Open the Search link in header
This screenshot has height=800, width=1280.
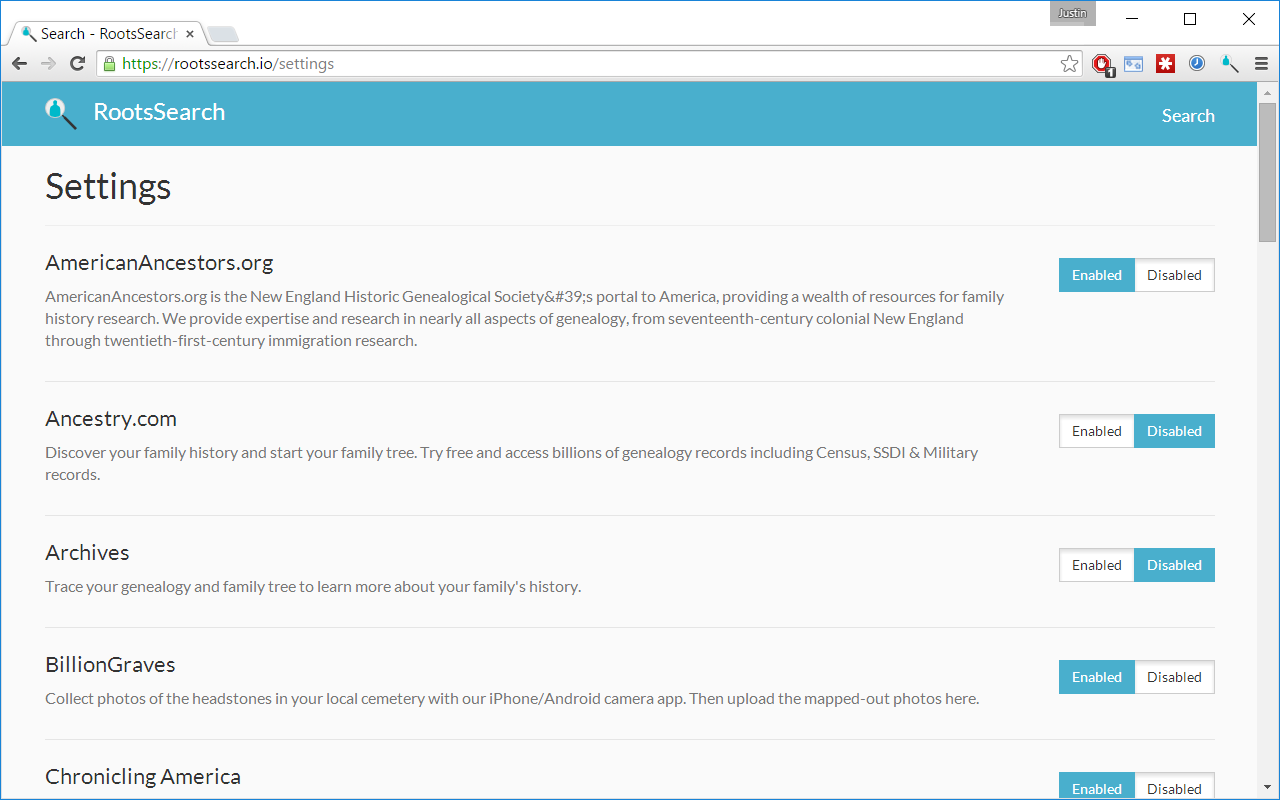[1188, 116]
